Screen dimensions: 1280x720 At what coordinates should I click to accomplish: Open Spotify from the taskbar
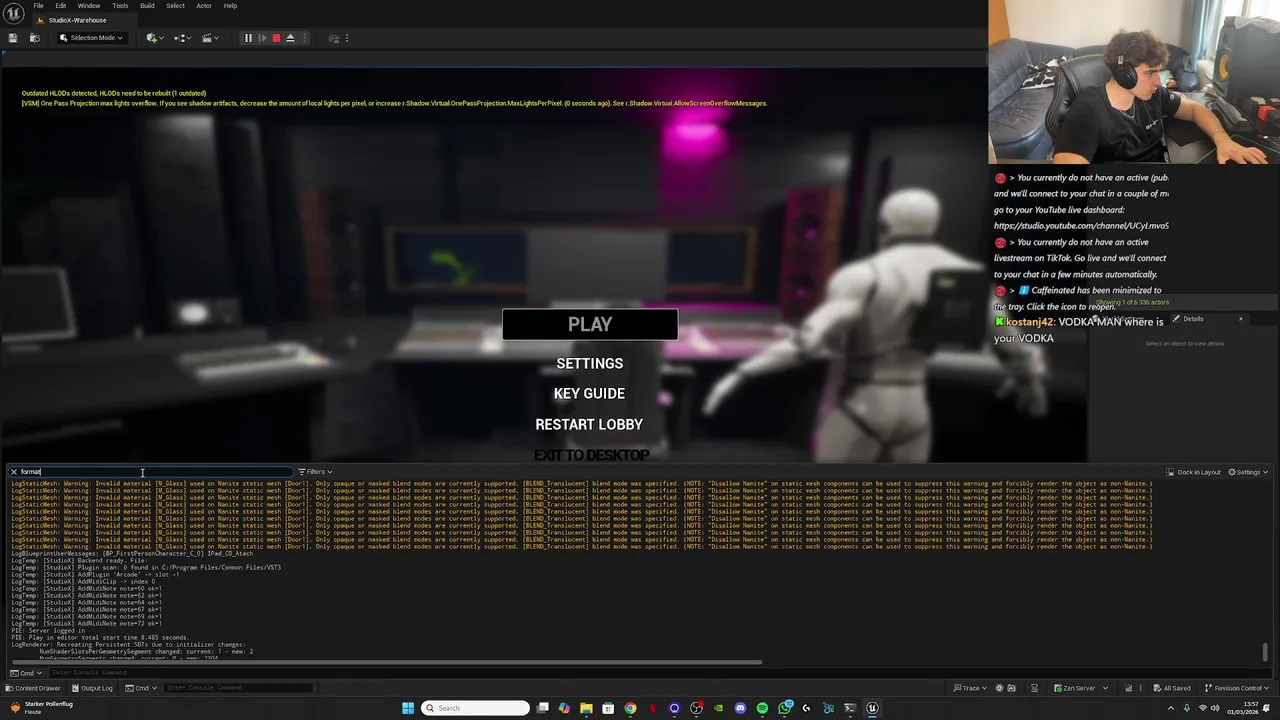[762, 708]
